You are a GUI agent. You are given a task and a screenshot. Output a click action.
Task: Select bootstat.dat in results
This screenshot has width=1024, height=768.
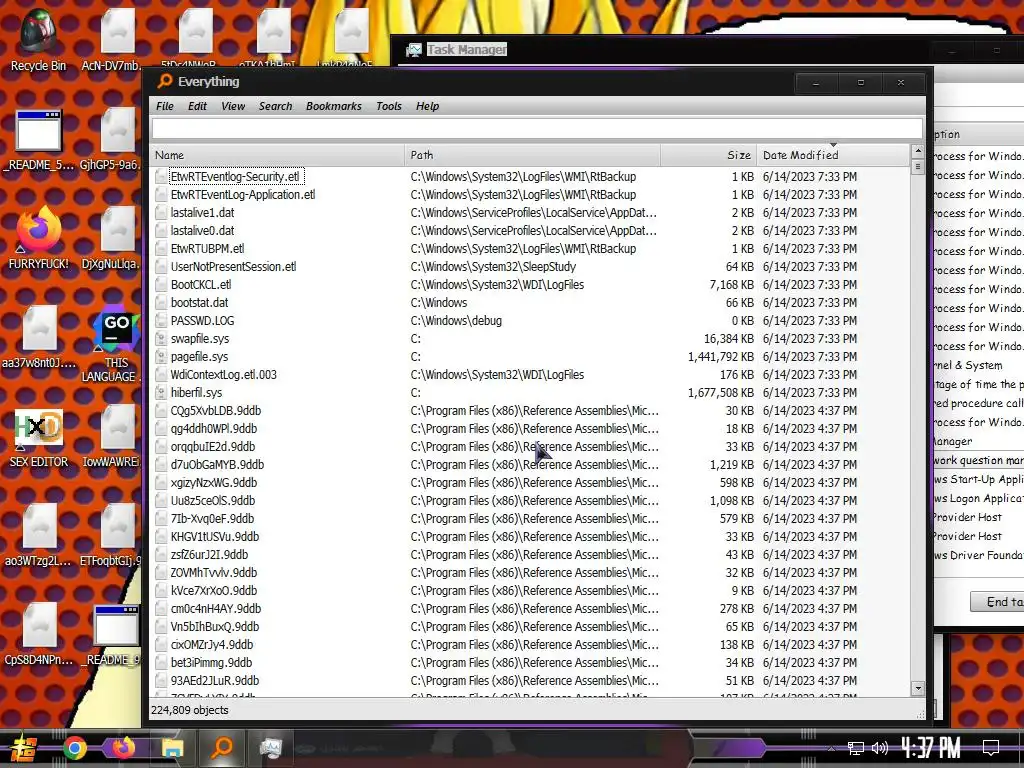[x=530, y=302]
